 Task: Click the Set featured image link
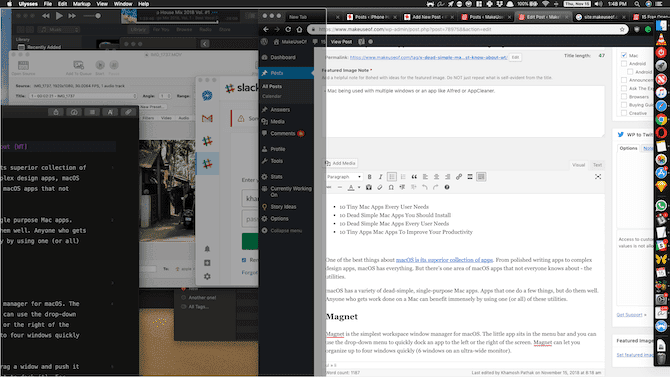click(635, 355)
